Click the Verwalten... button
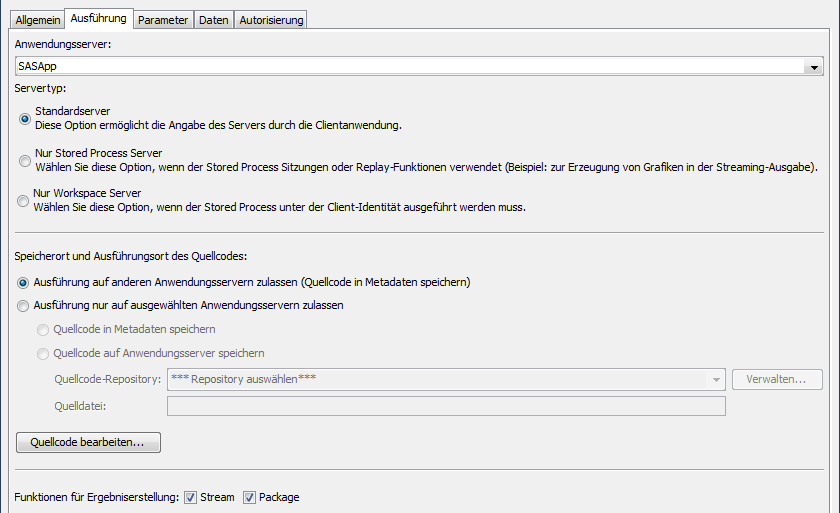 tap(777, 380)
